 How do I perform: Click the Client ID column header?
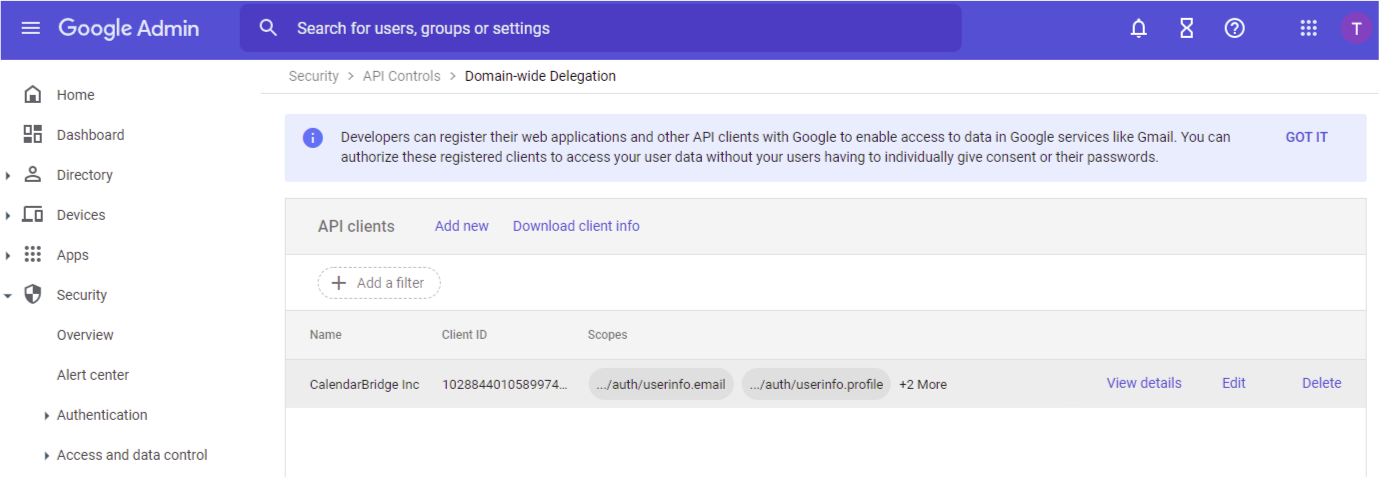464,335
